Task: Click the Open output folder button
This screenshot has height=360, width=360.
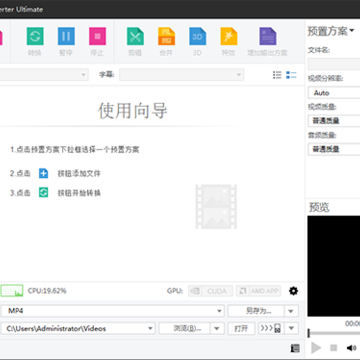Action: [x=241, y=328]
